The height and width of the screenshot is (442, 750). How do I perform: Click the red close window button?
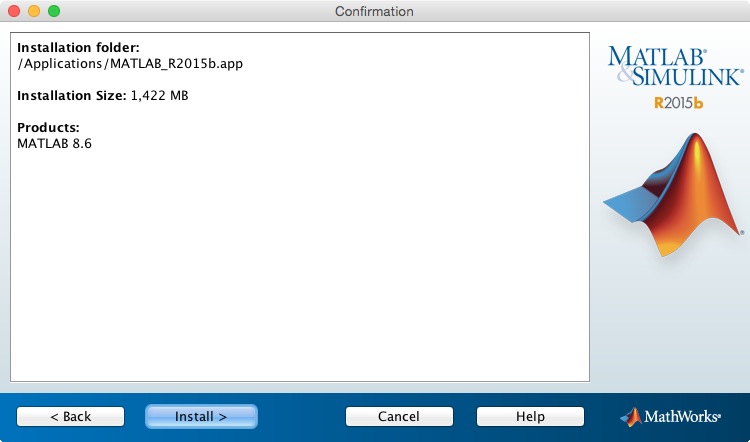click(x=14, y=11)
